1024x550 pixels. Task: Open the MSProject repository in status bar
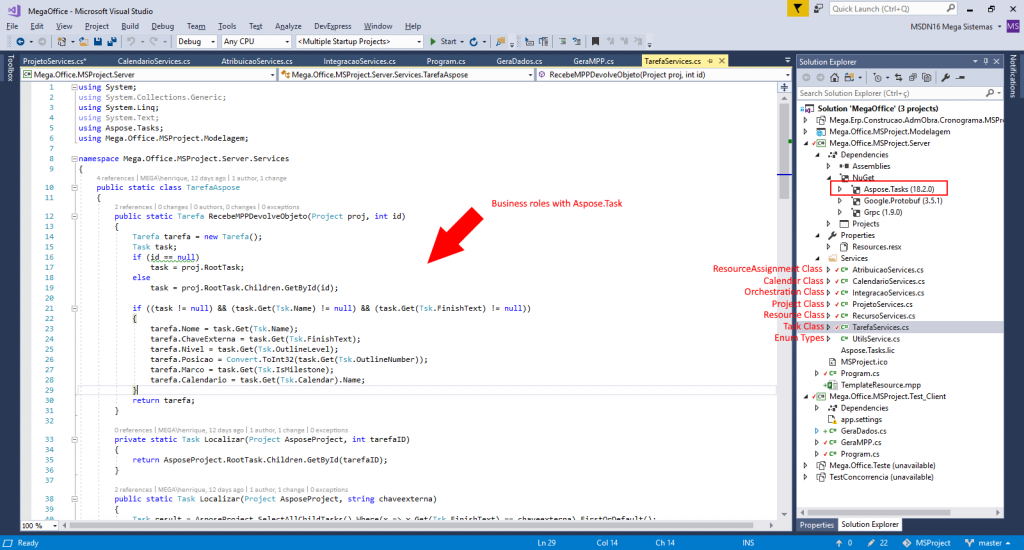click(x=926, y=543)
